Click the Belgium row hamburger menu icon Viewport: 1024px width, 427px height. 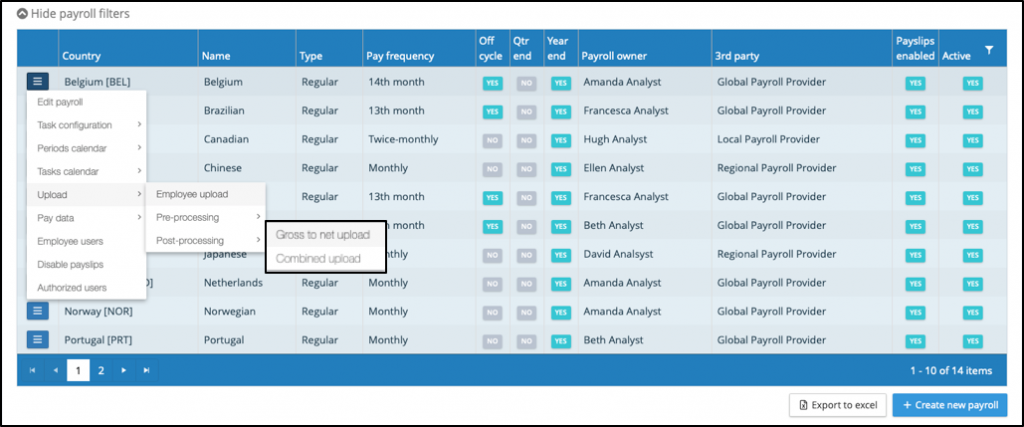(37, 82)
